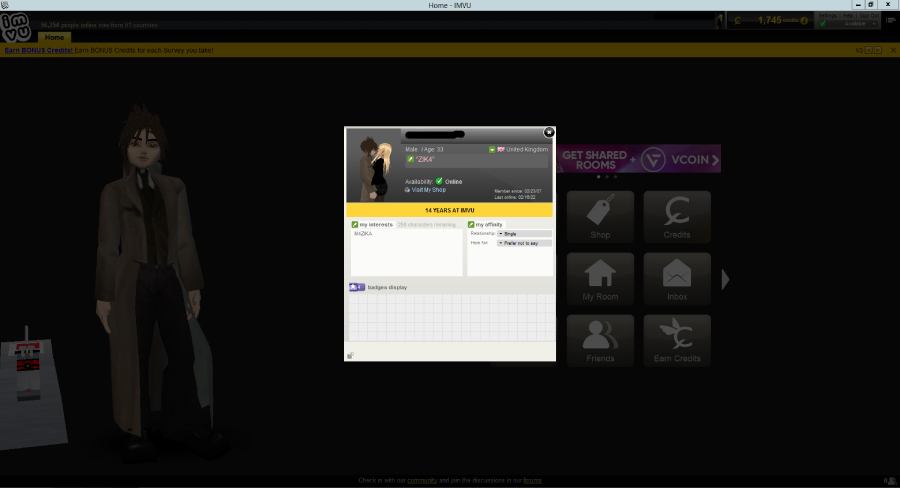This screenshot has width=900, height=488.
Task: Click the window system icon in title bar
Action: tap(5, 5)
